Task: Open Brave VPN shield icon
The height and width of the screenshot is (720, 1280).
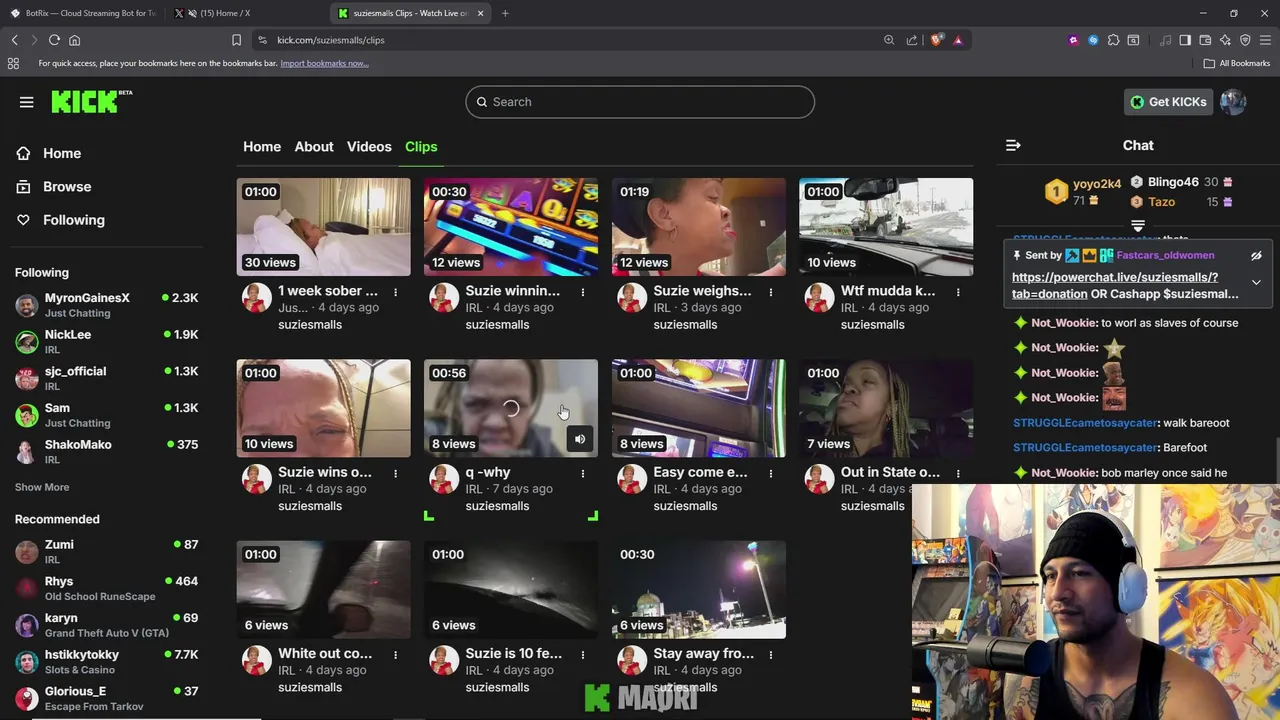Action: point(1245,40)
